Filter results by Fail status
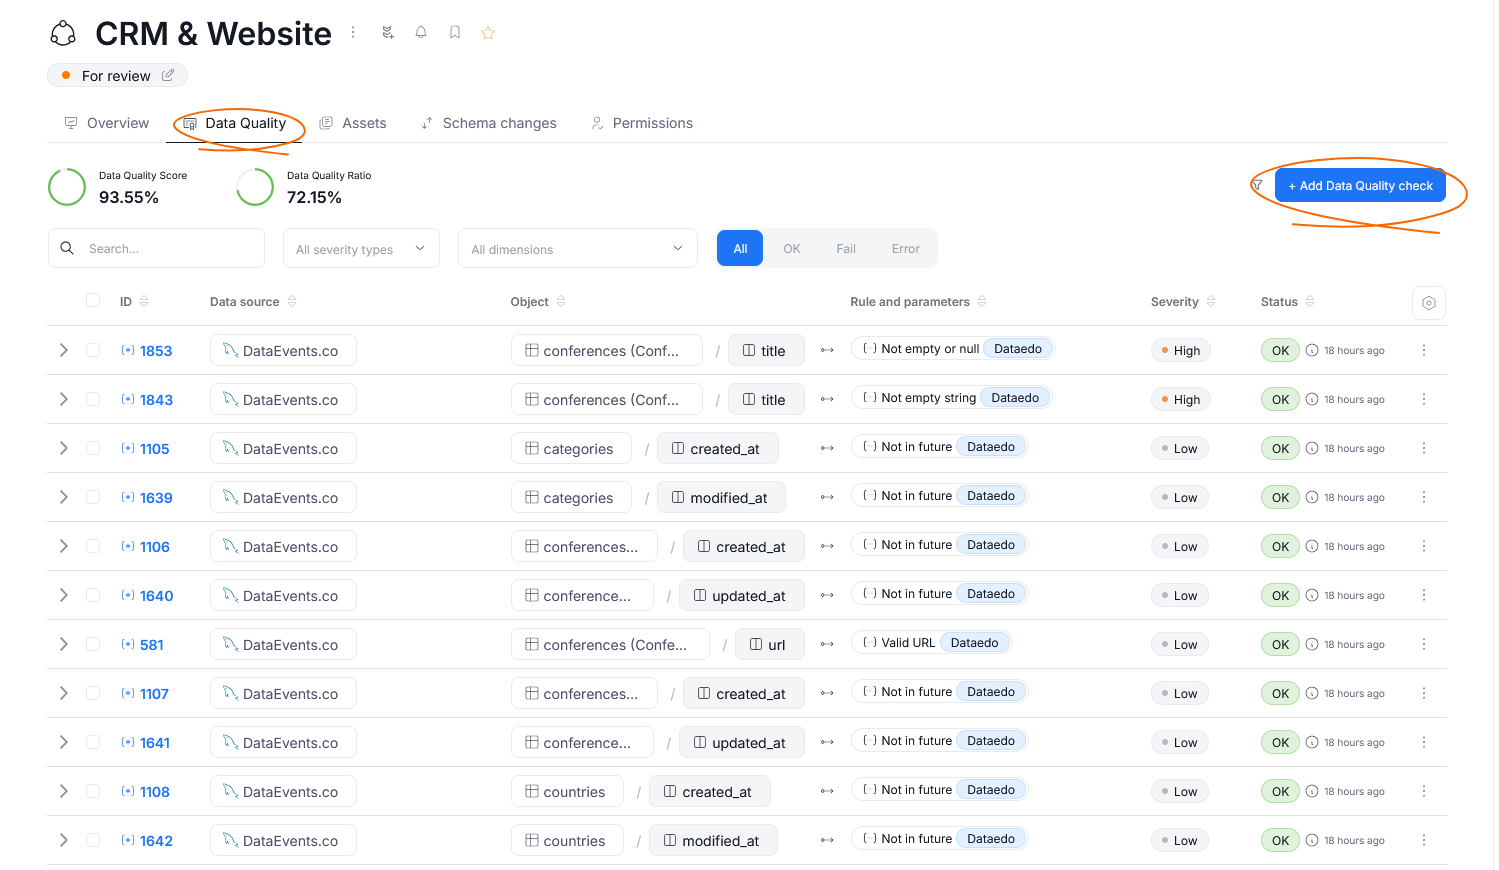Viewport: 1499px width, 870px height. (x=846, y=249)
